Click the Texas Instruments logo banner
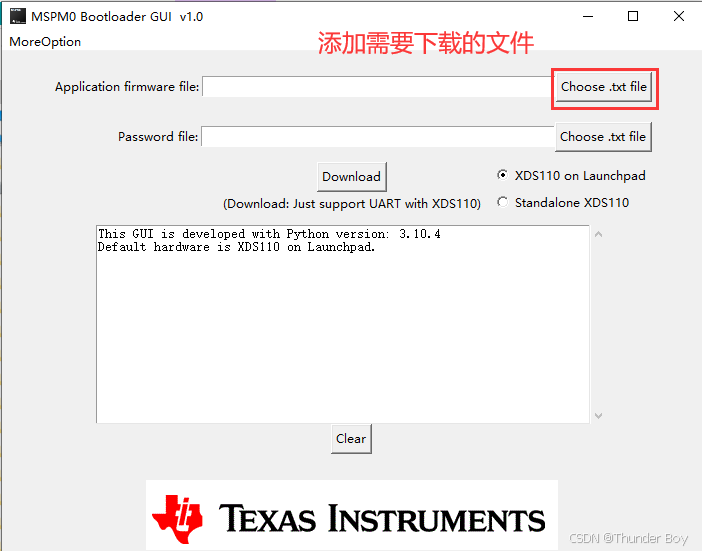Screen dimensions: 702x551 (351, 515)
